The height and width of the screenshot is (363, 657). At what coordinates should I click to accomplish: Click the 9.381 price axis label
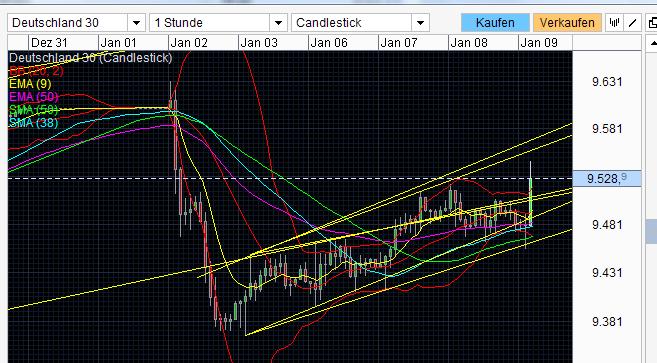click(607, 322)
